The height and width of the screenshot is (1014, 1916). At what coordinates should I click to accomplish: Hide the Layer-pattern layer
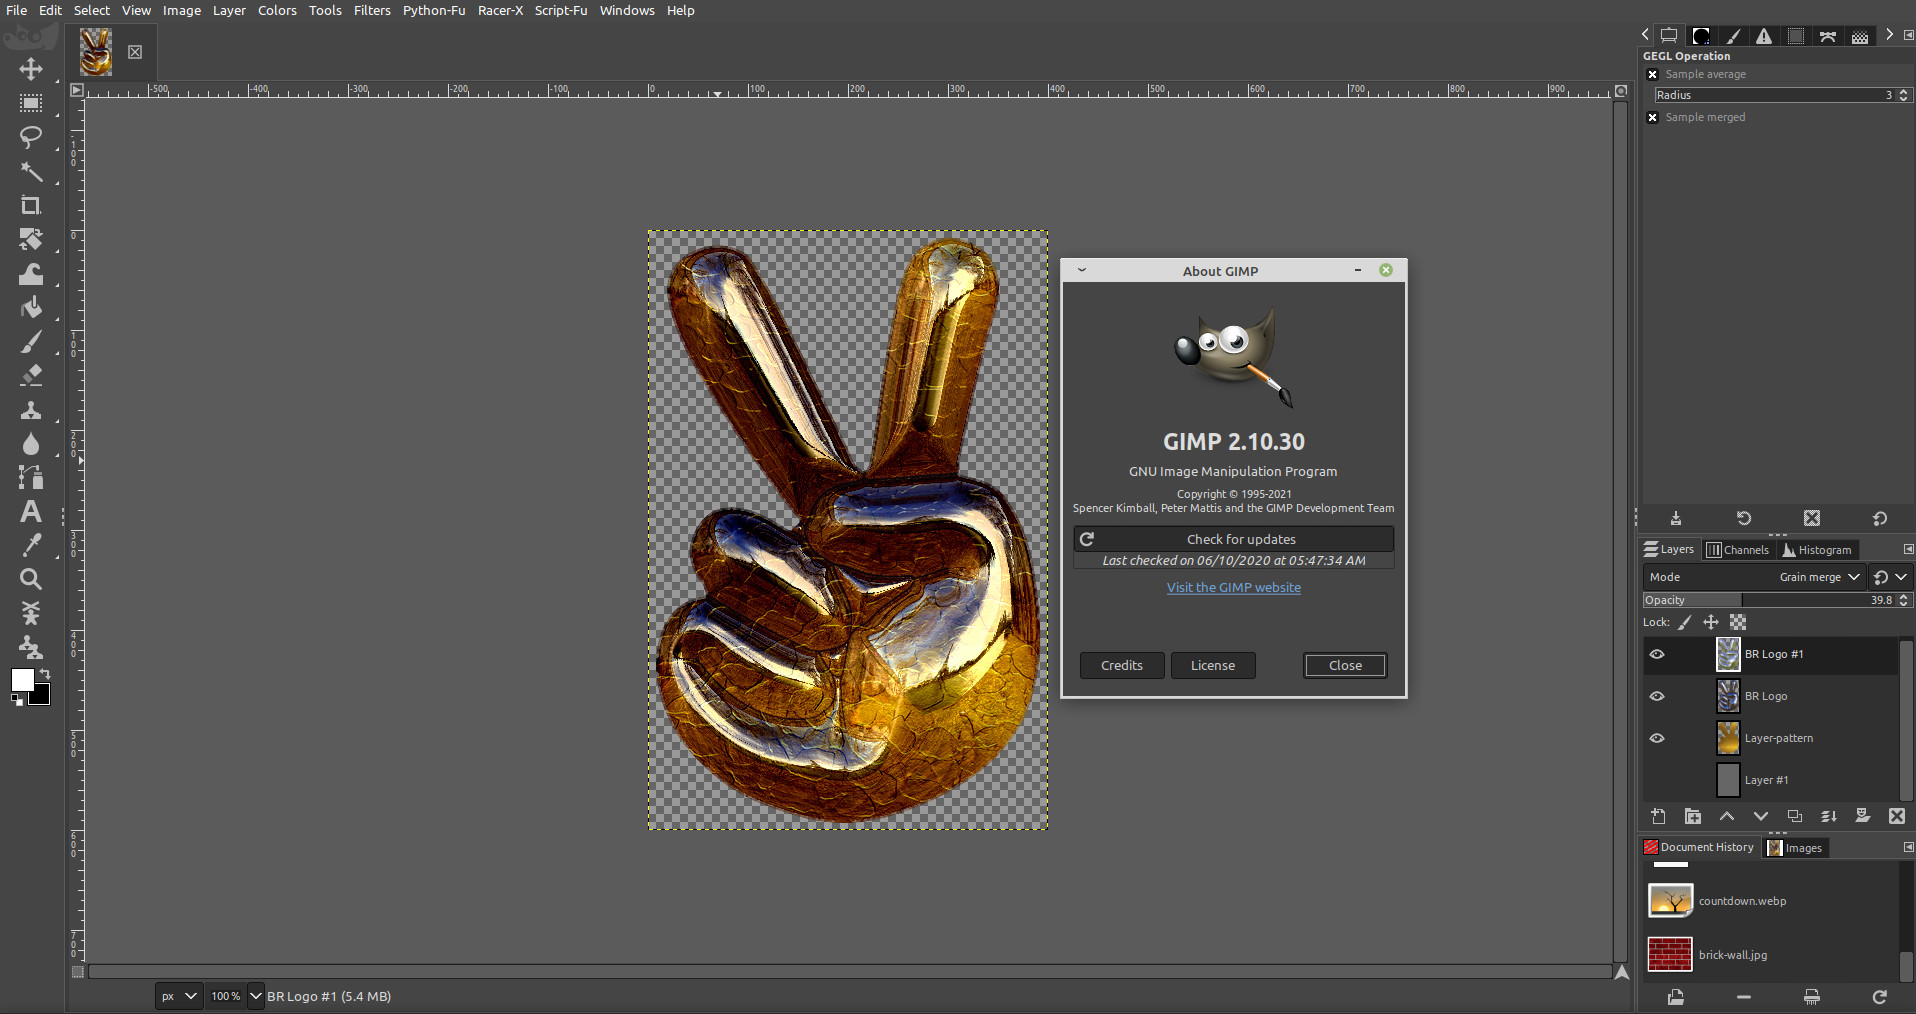[x=1657, y=738]
